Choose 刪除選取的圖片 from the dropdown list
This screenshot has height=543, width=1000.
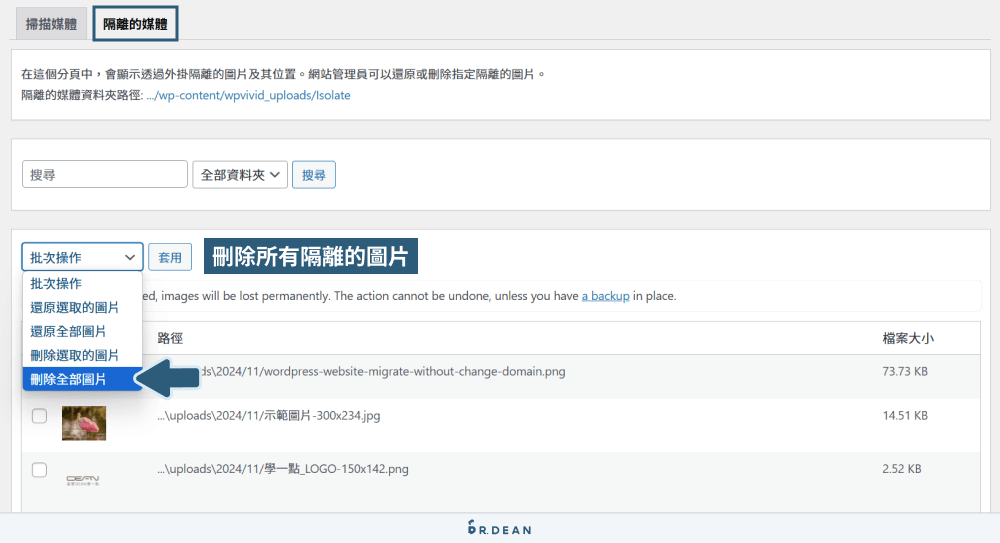pos(82,355)
